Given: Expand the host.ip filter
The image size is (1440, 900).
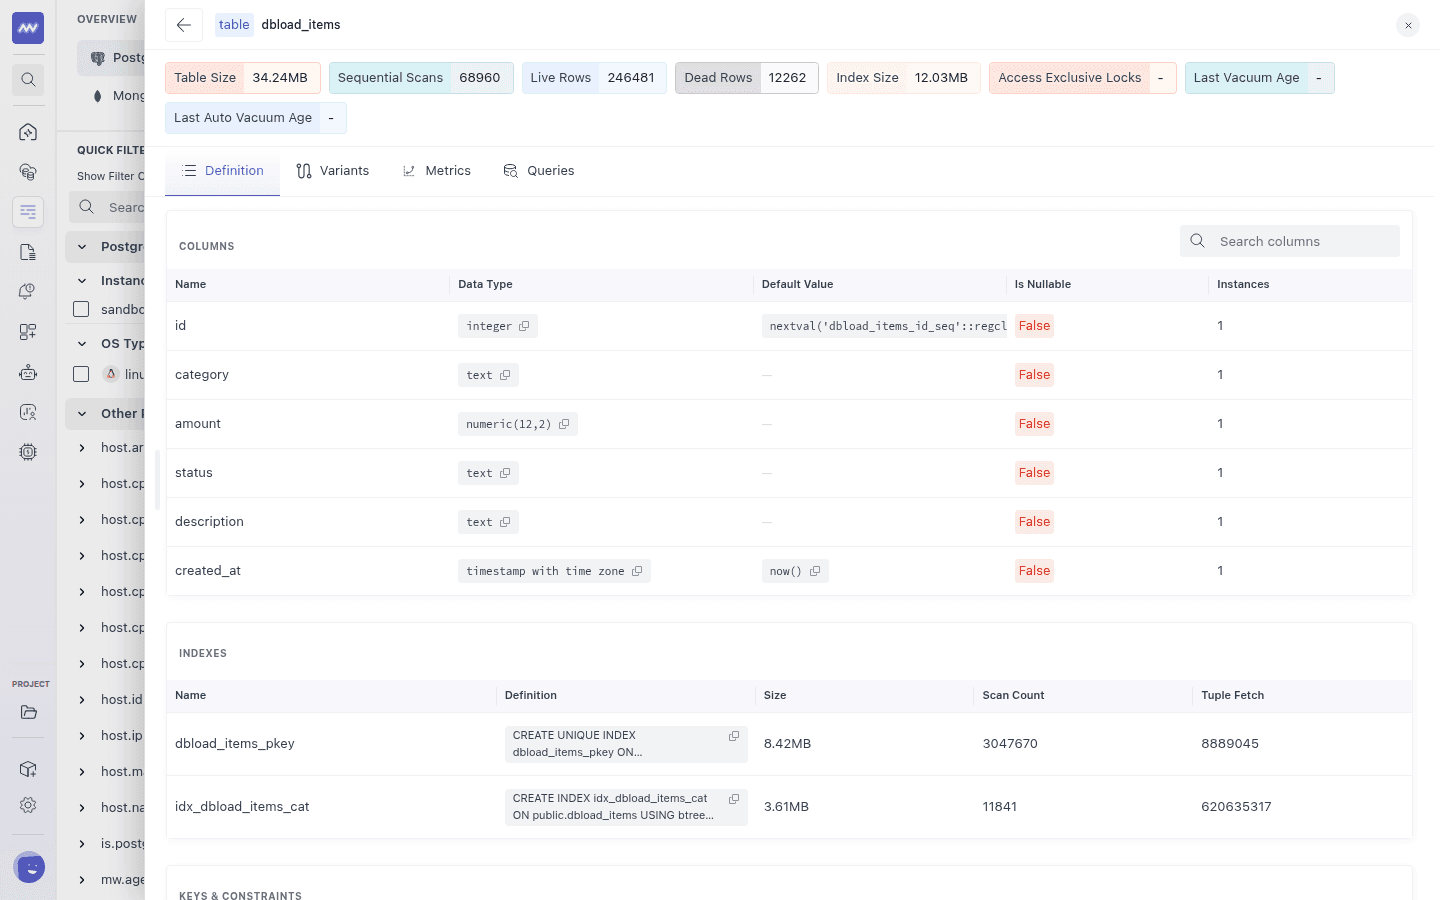Looking at the screenshot, I should 82,736.
